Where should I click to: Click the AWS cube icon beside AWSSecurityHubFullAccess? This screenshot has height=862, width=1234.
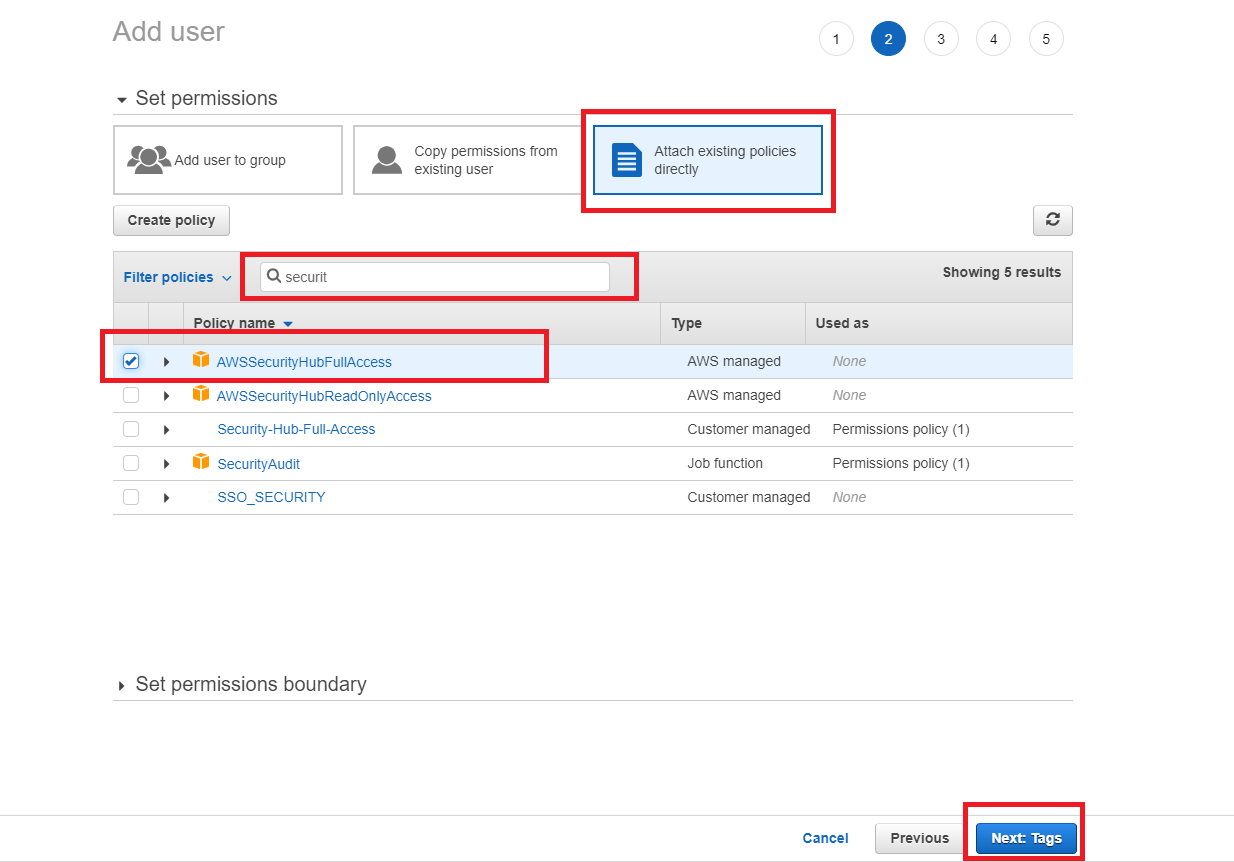201,361
